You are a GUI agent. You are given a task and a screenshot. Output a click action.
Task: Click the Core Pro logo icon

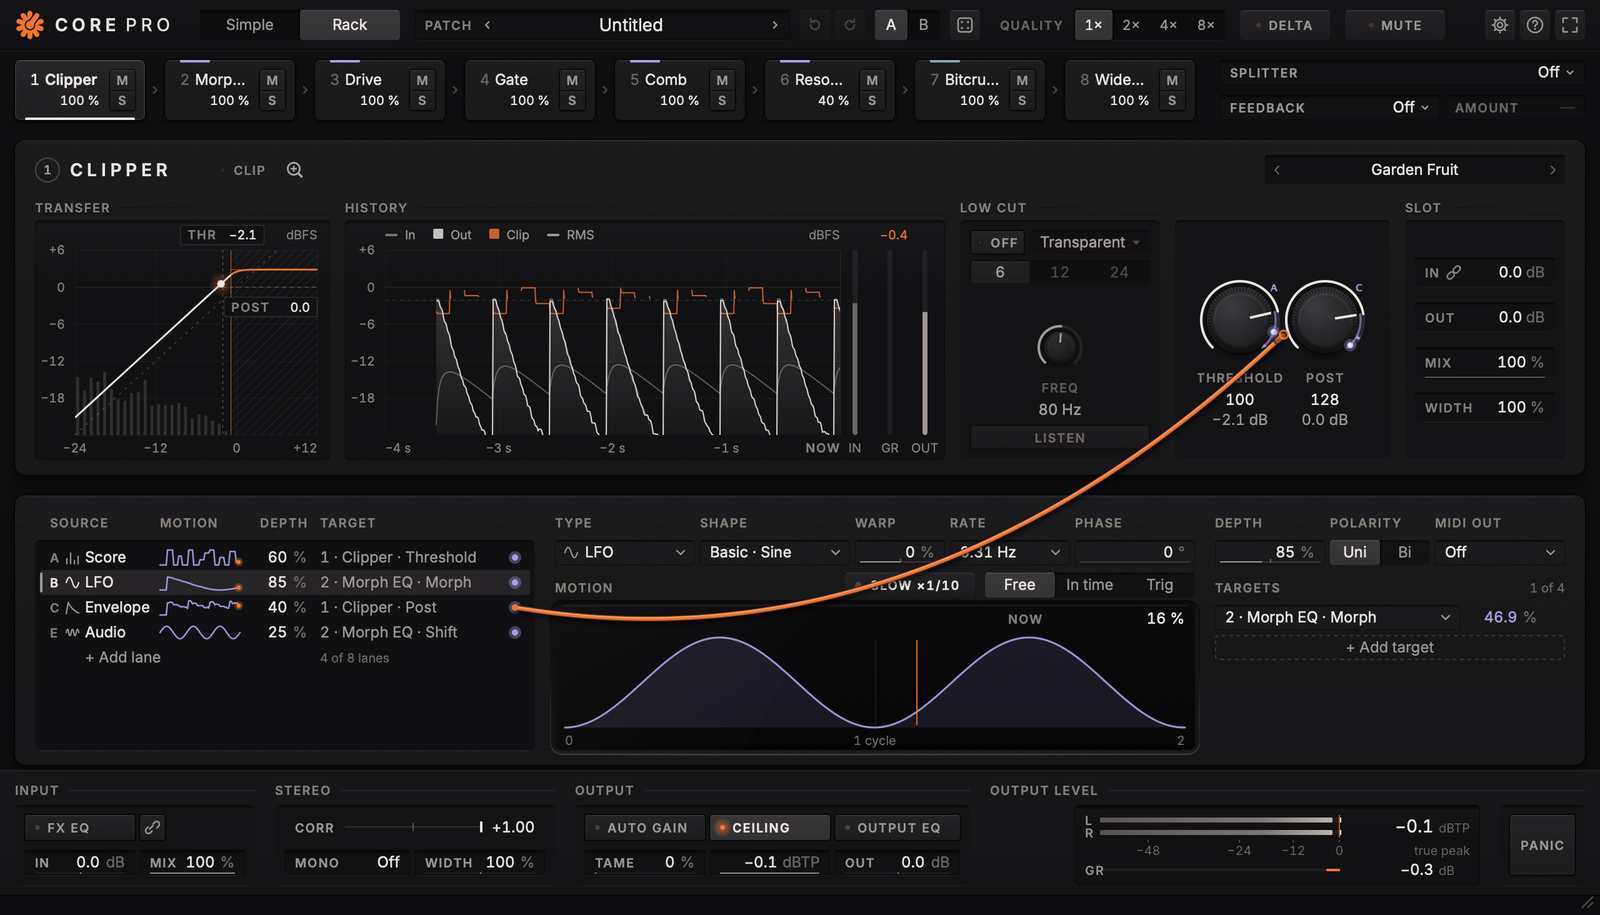(30, 25)
